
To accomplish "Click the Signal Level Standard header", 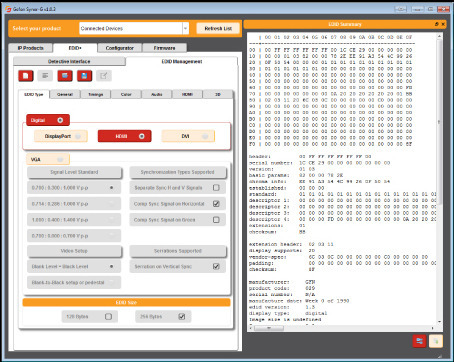I will pyautogui.click(x=74, y=172).
